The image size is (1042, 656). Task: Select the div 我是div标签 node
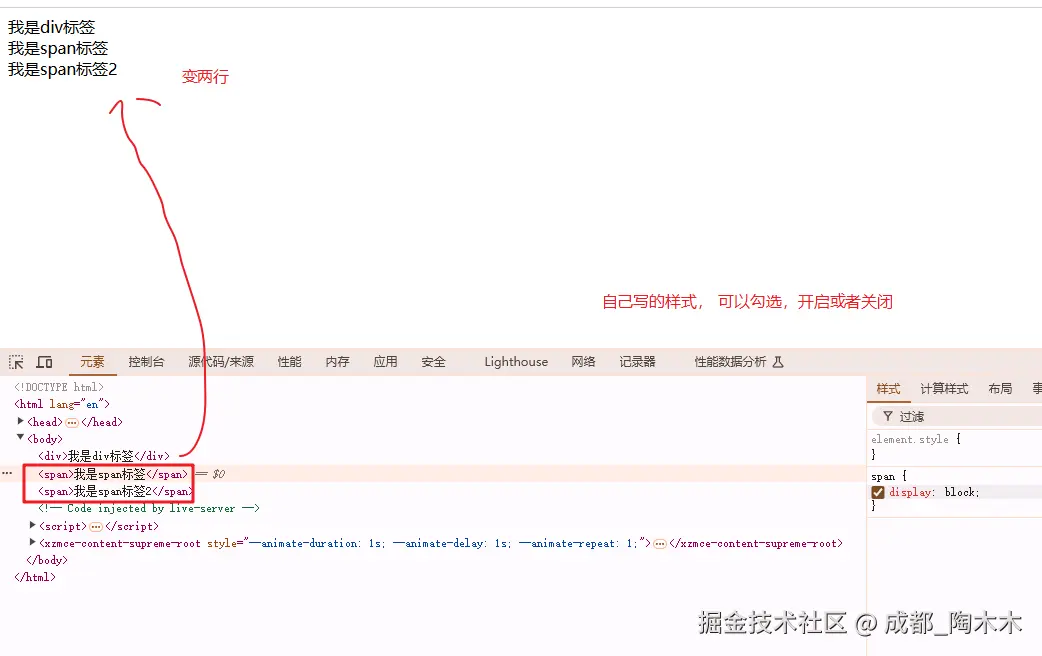click(104, 456)
